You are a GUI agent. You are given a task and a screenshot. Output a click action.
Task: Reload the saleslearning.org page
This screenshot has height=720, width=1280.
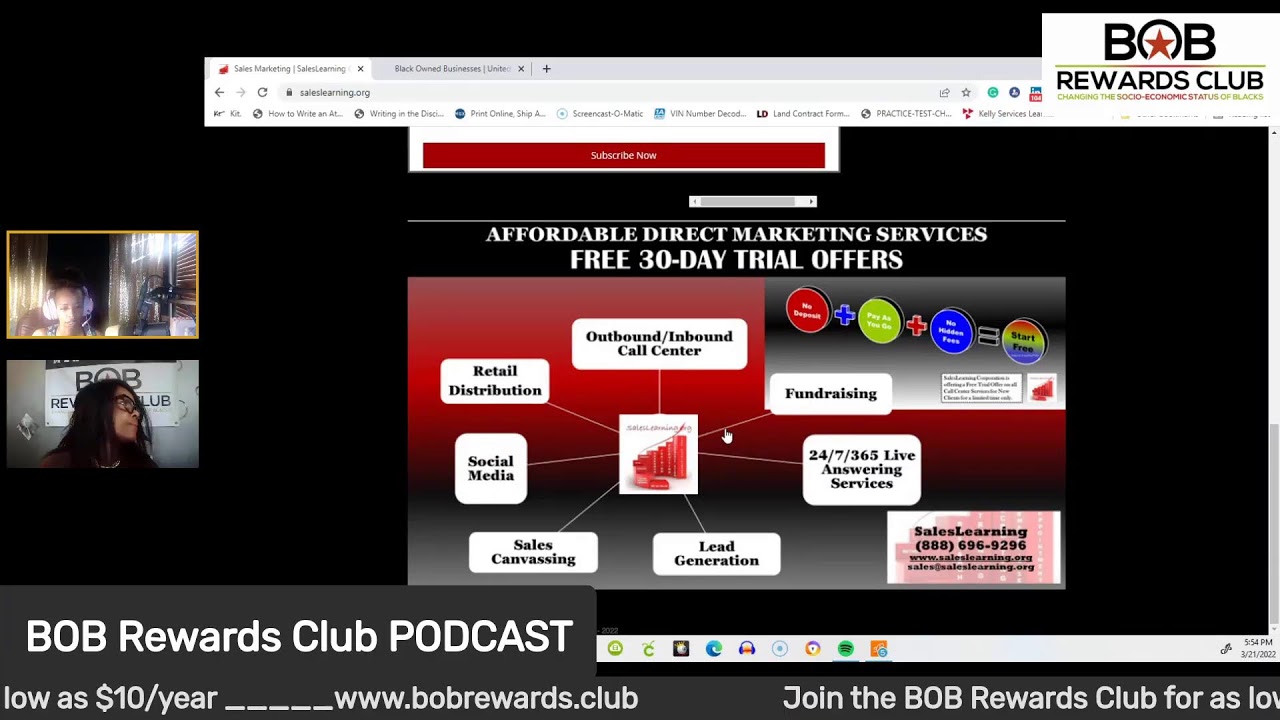tap(262, 92)
